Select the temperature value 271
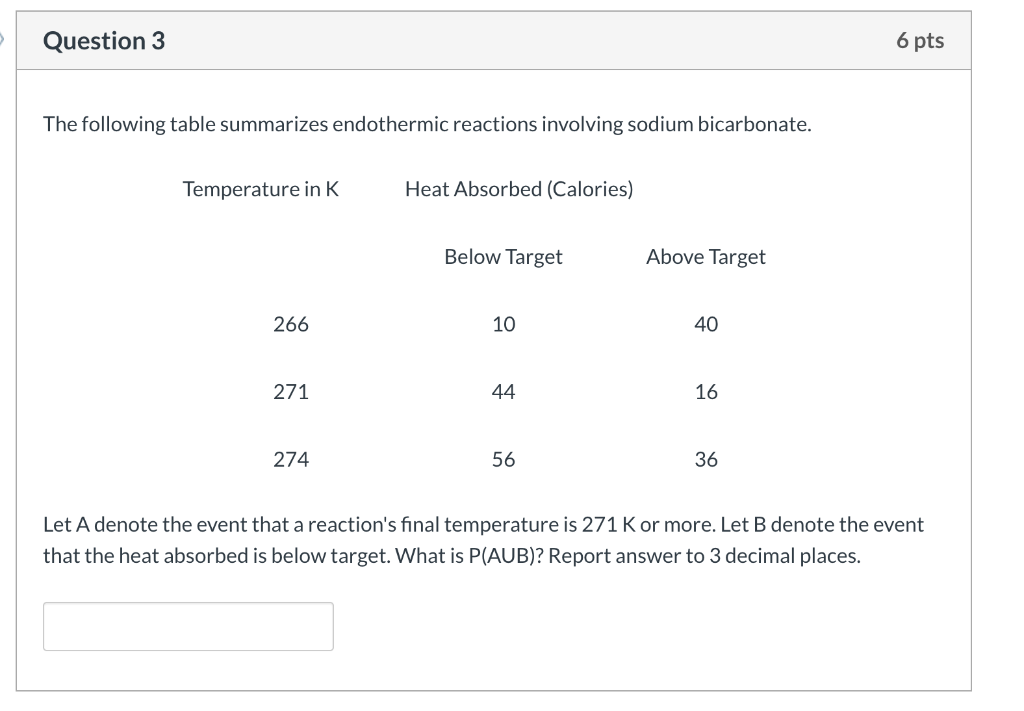Viewport: 1024px width, 711px height. point(290,391)
